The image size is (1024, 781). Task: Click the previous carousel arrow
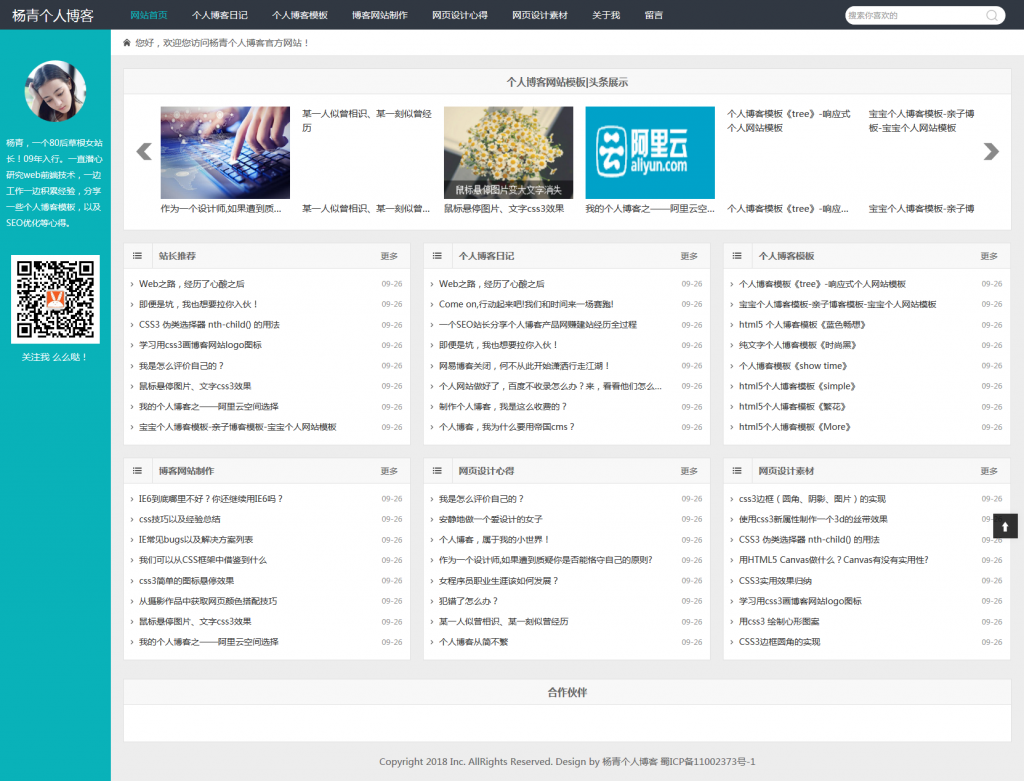tap(144, 151)
